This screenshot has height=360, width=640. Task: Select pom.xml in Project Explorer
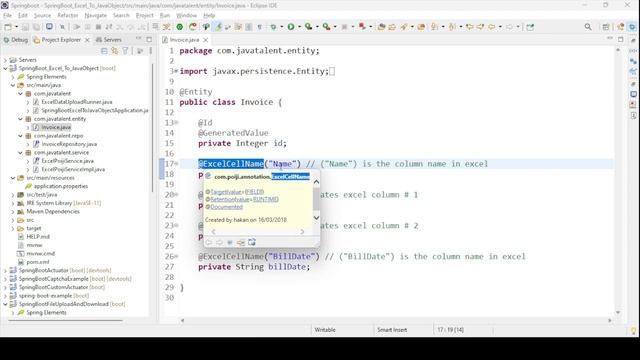pyautogui.click(x=38, y=262)
